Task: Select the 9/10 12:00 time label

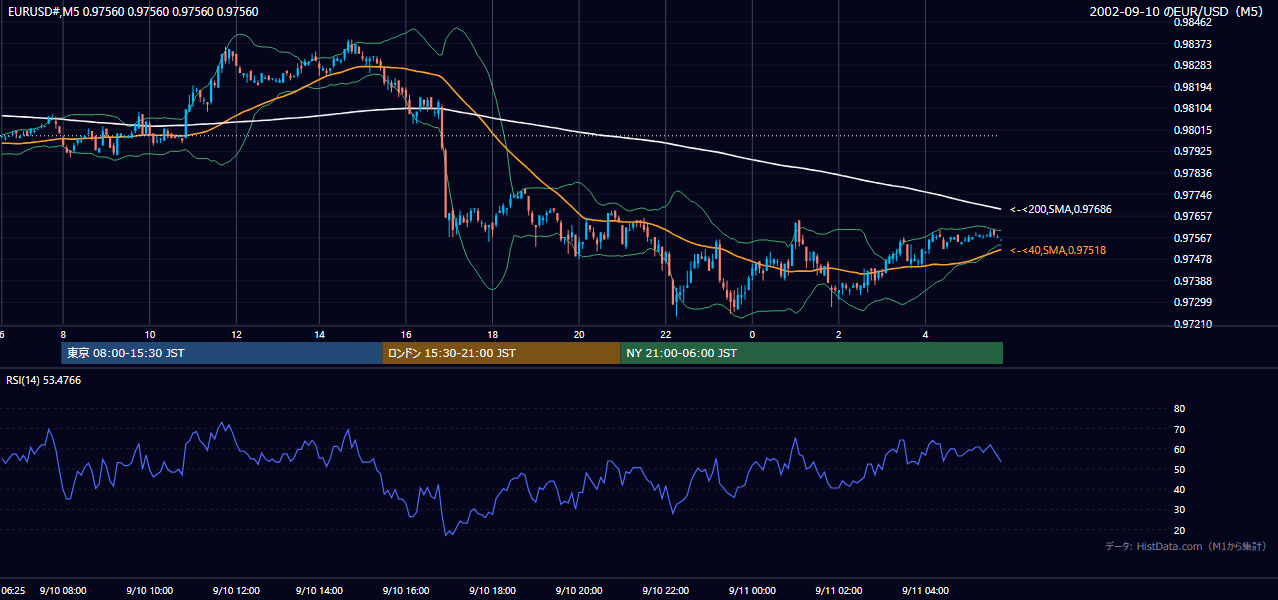Action: click(236, 590)
